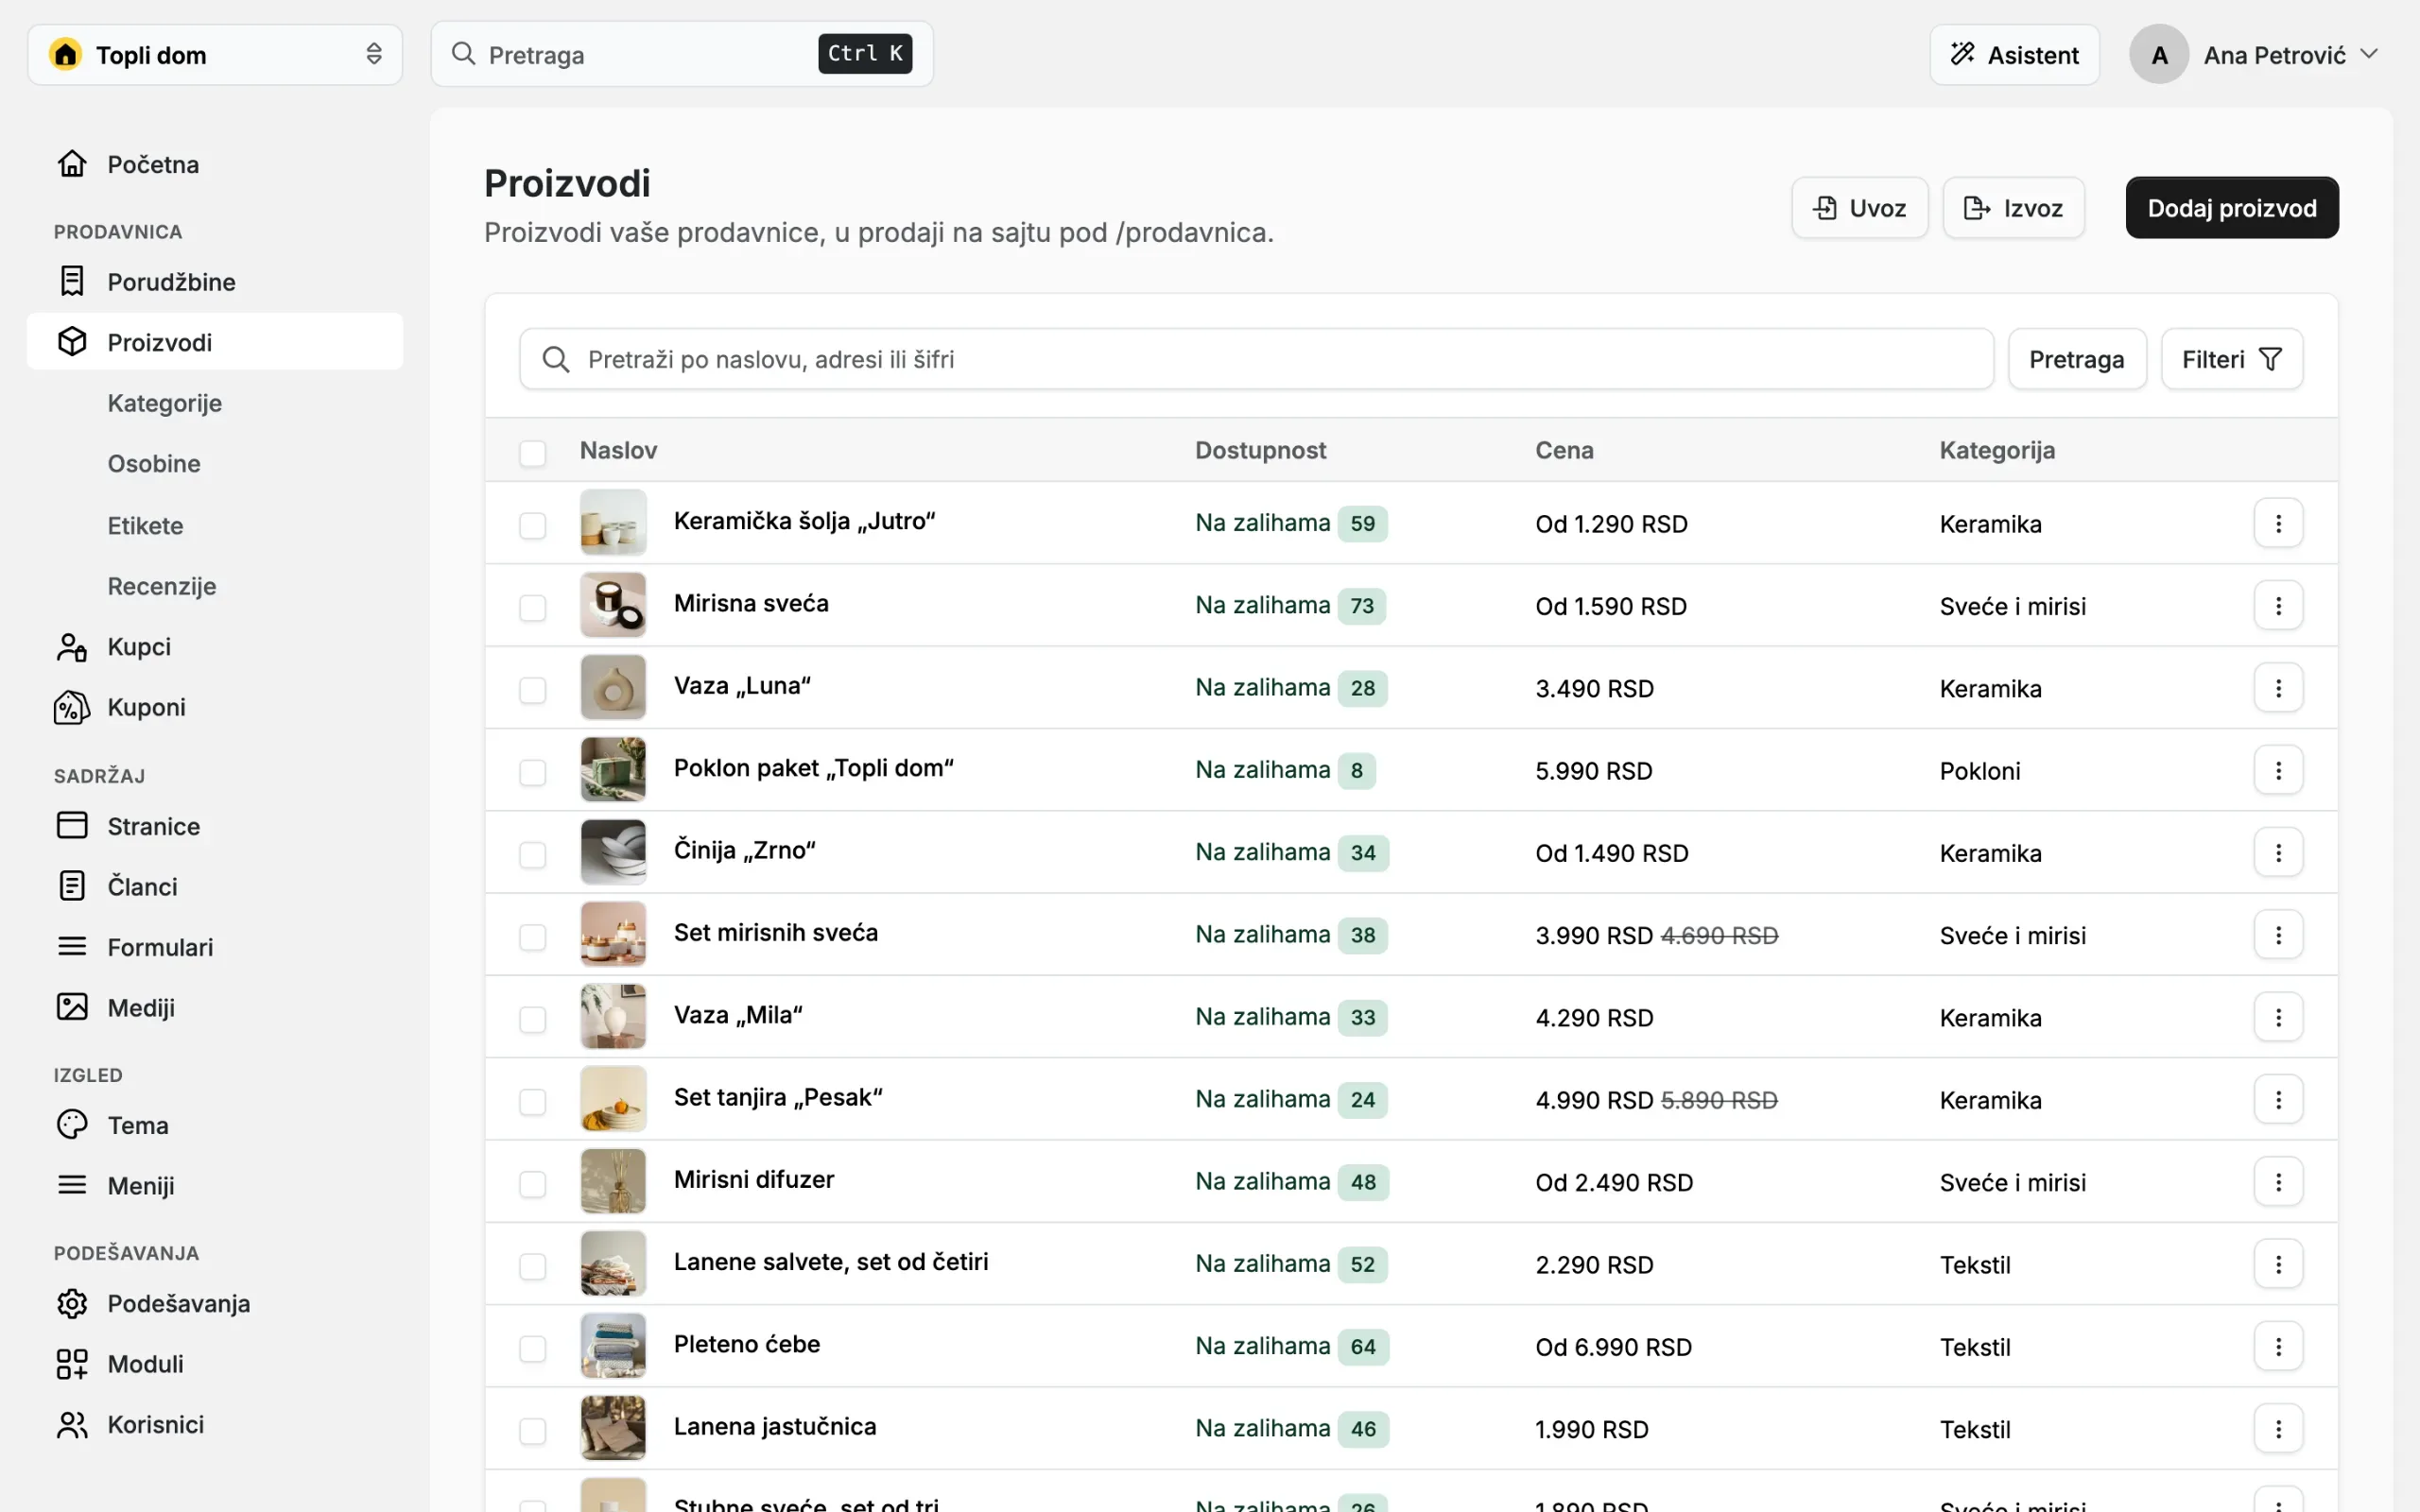Open the Tema palette icon

[72, 1124]
